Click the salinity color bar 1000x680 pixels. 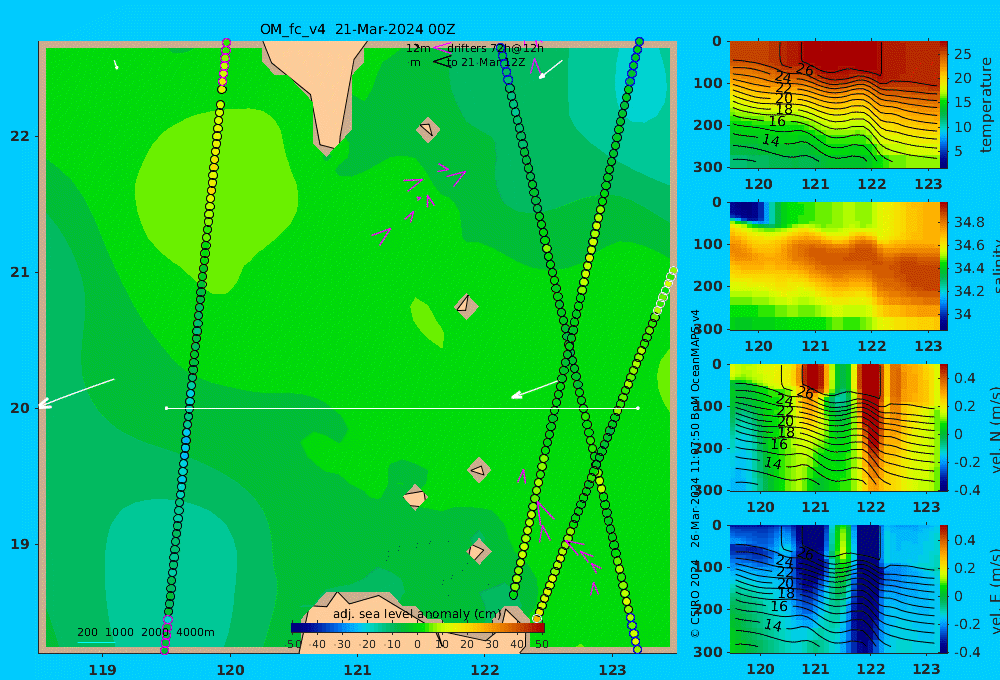click(x=944, y=266)
